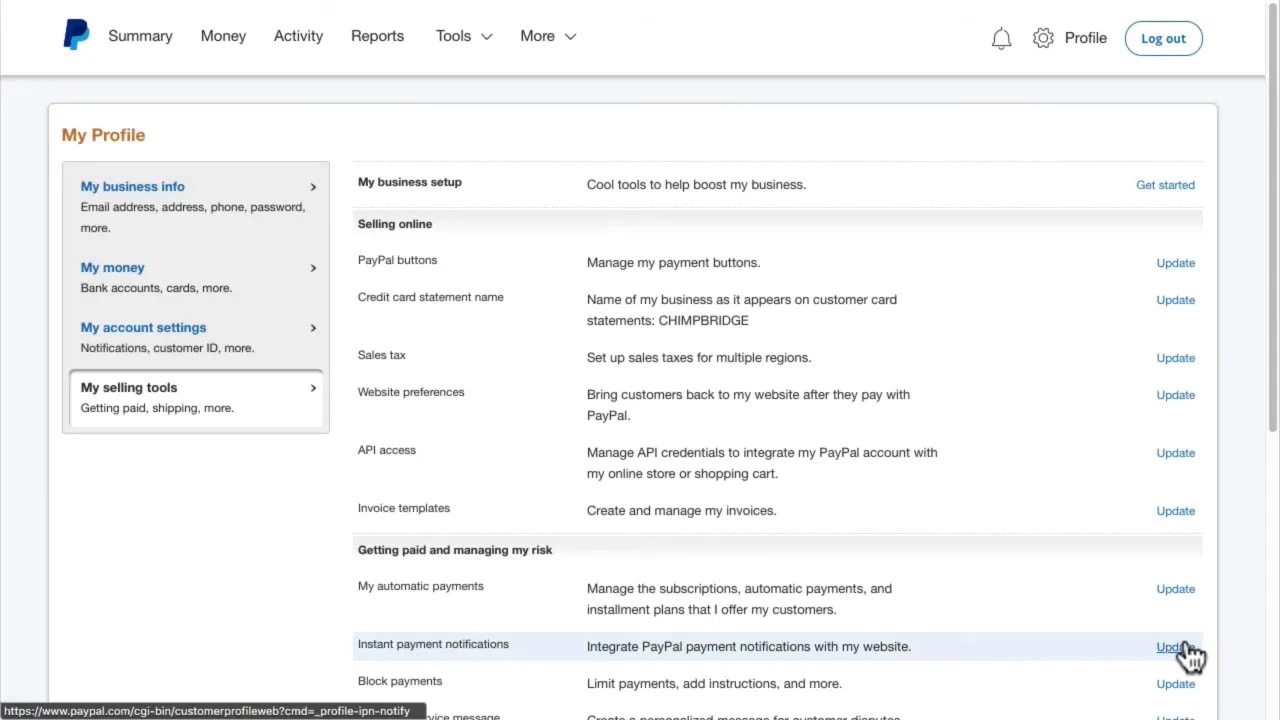This screenshot has width=1280, height=720.
Task: Update API access
Action: coord(1175,453)
